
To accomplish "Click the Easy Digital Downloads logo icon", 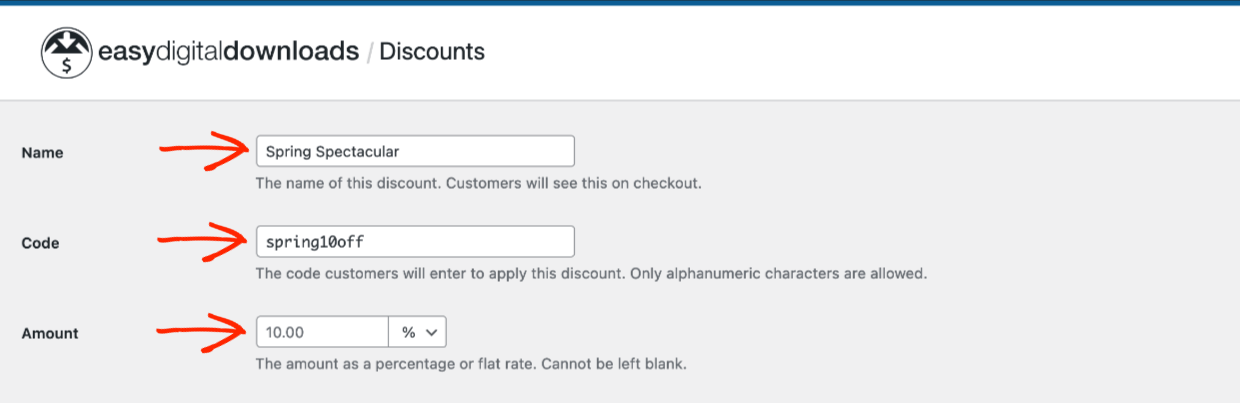I will (x=66, y=52).
